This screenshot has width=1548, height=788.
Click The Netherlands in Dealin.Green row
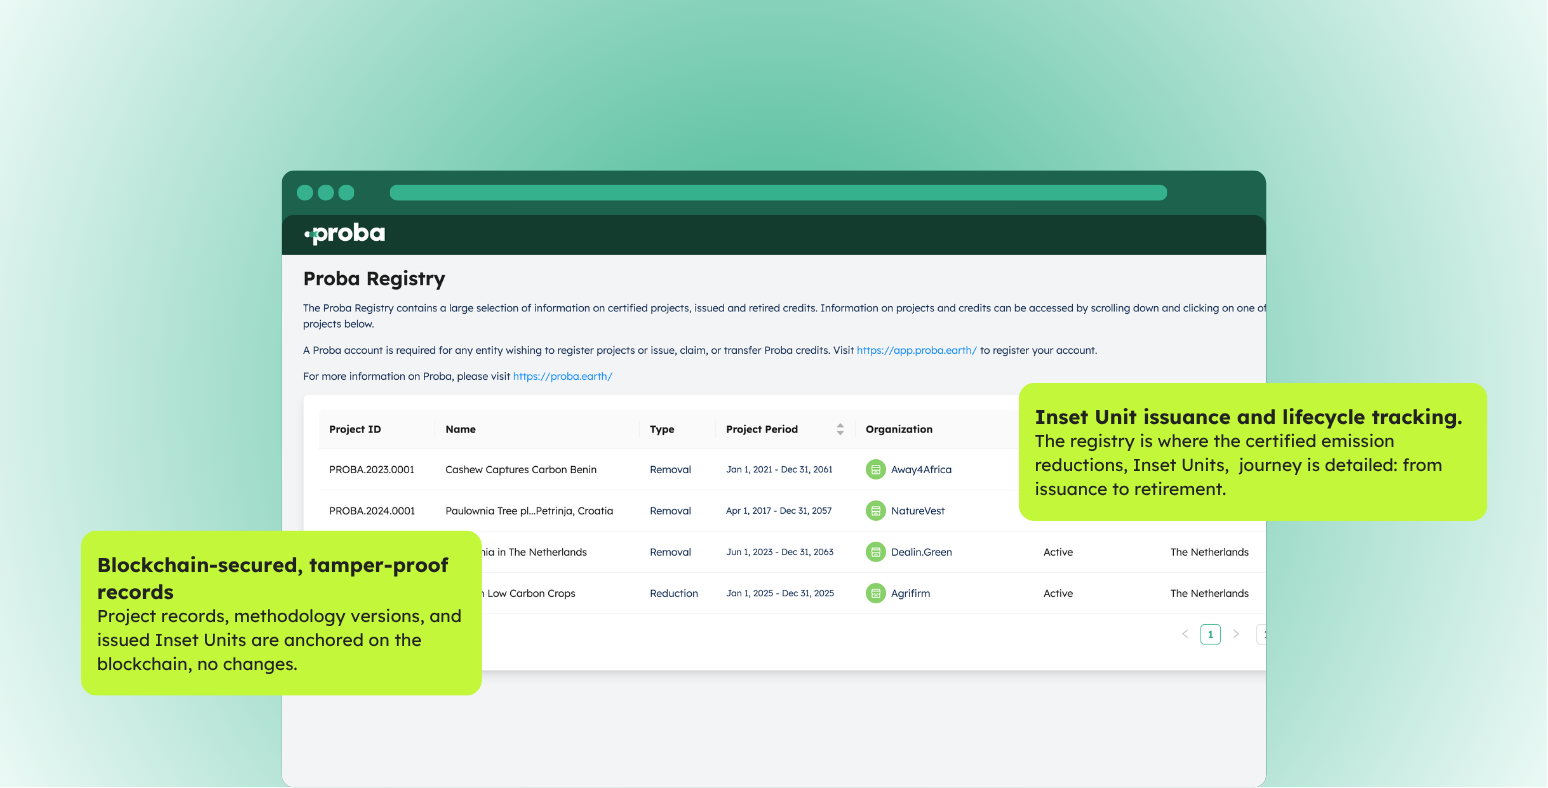point(1210,552)
